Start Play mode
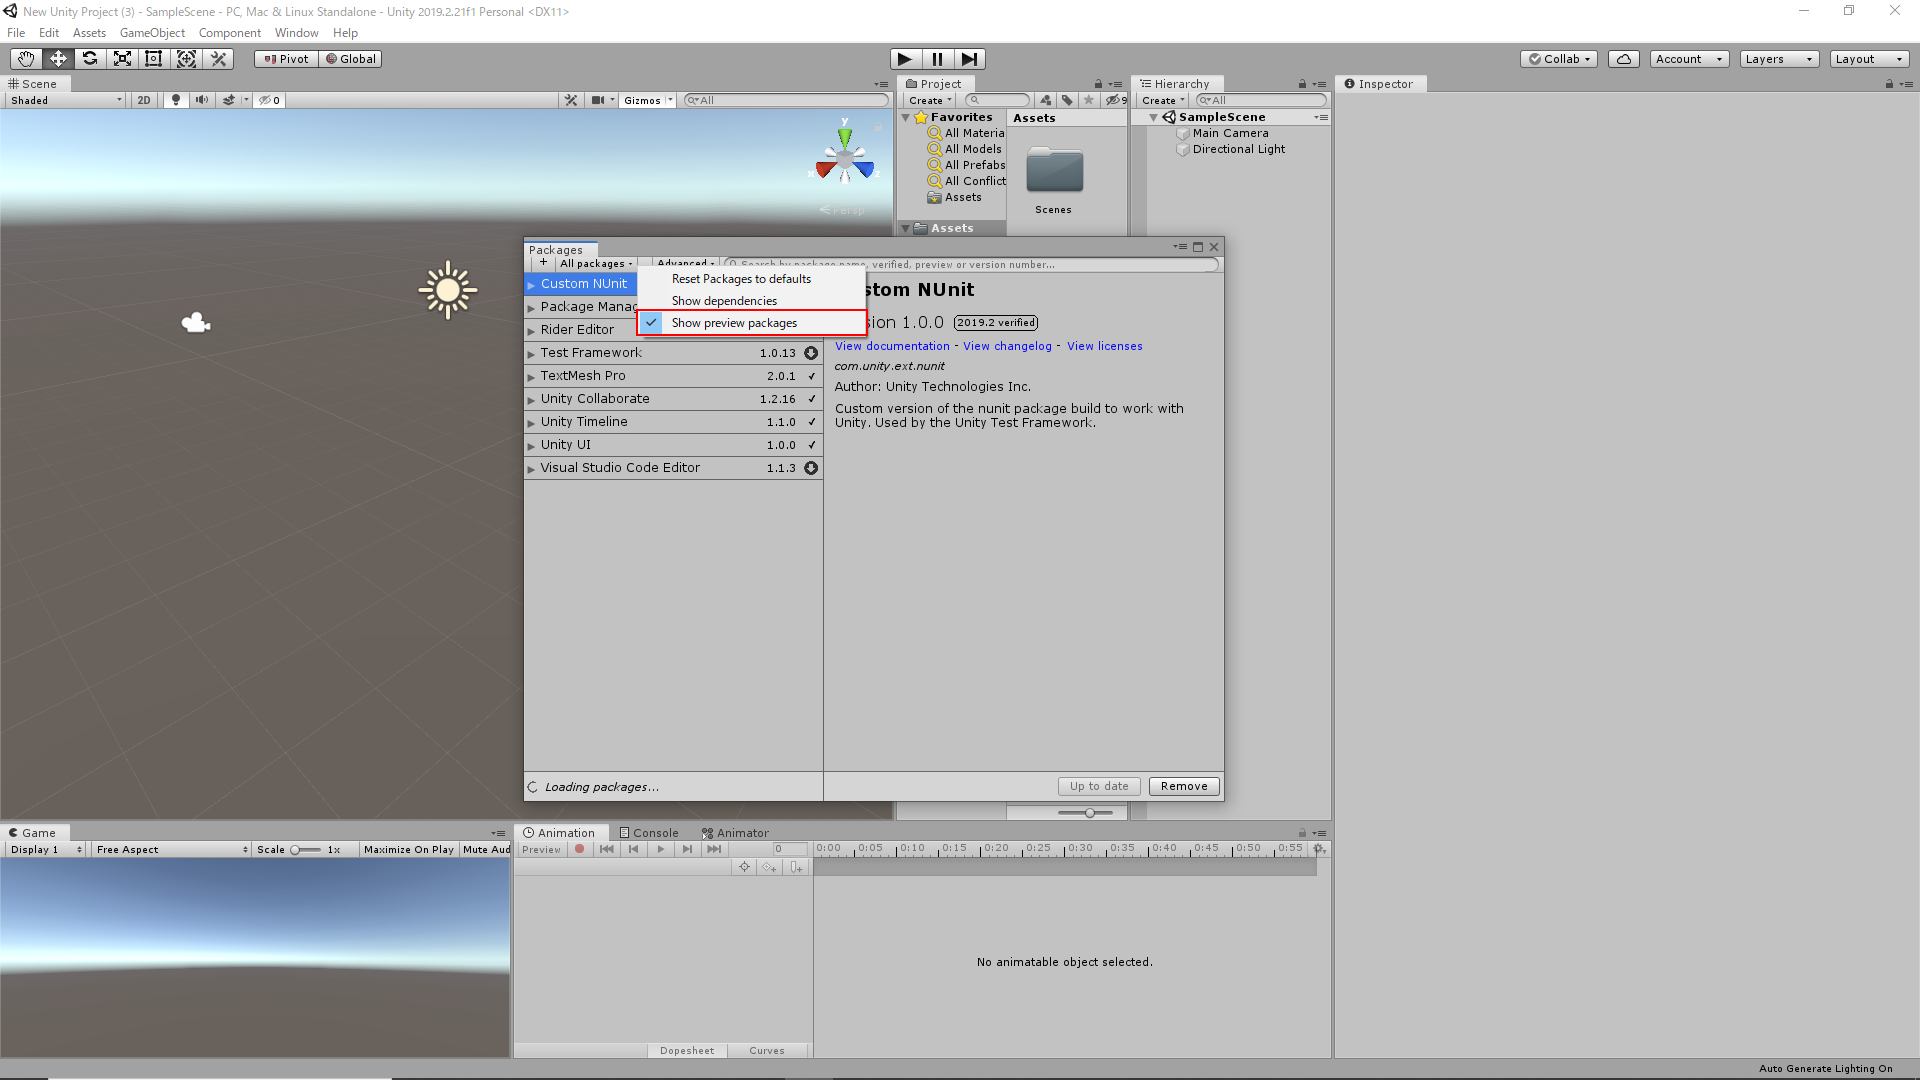This screenshot has width=1920, height=1080. click(x=905, y=59)
